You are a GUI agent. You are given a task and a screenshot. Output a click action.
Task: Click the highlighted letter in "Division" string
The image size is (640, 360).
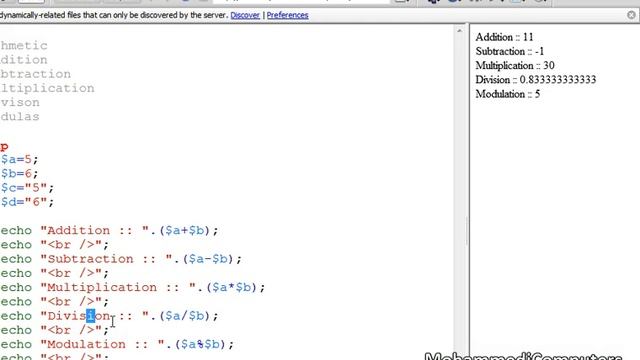coord(91,316)
